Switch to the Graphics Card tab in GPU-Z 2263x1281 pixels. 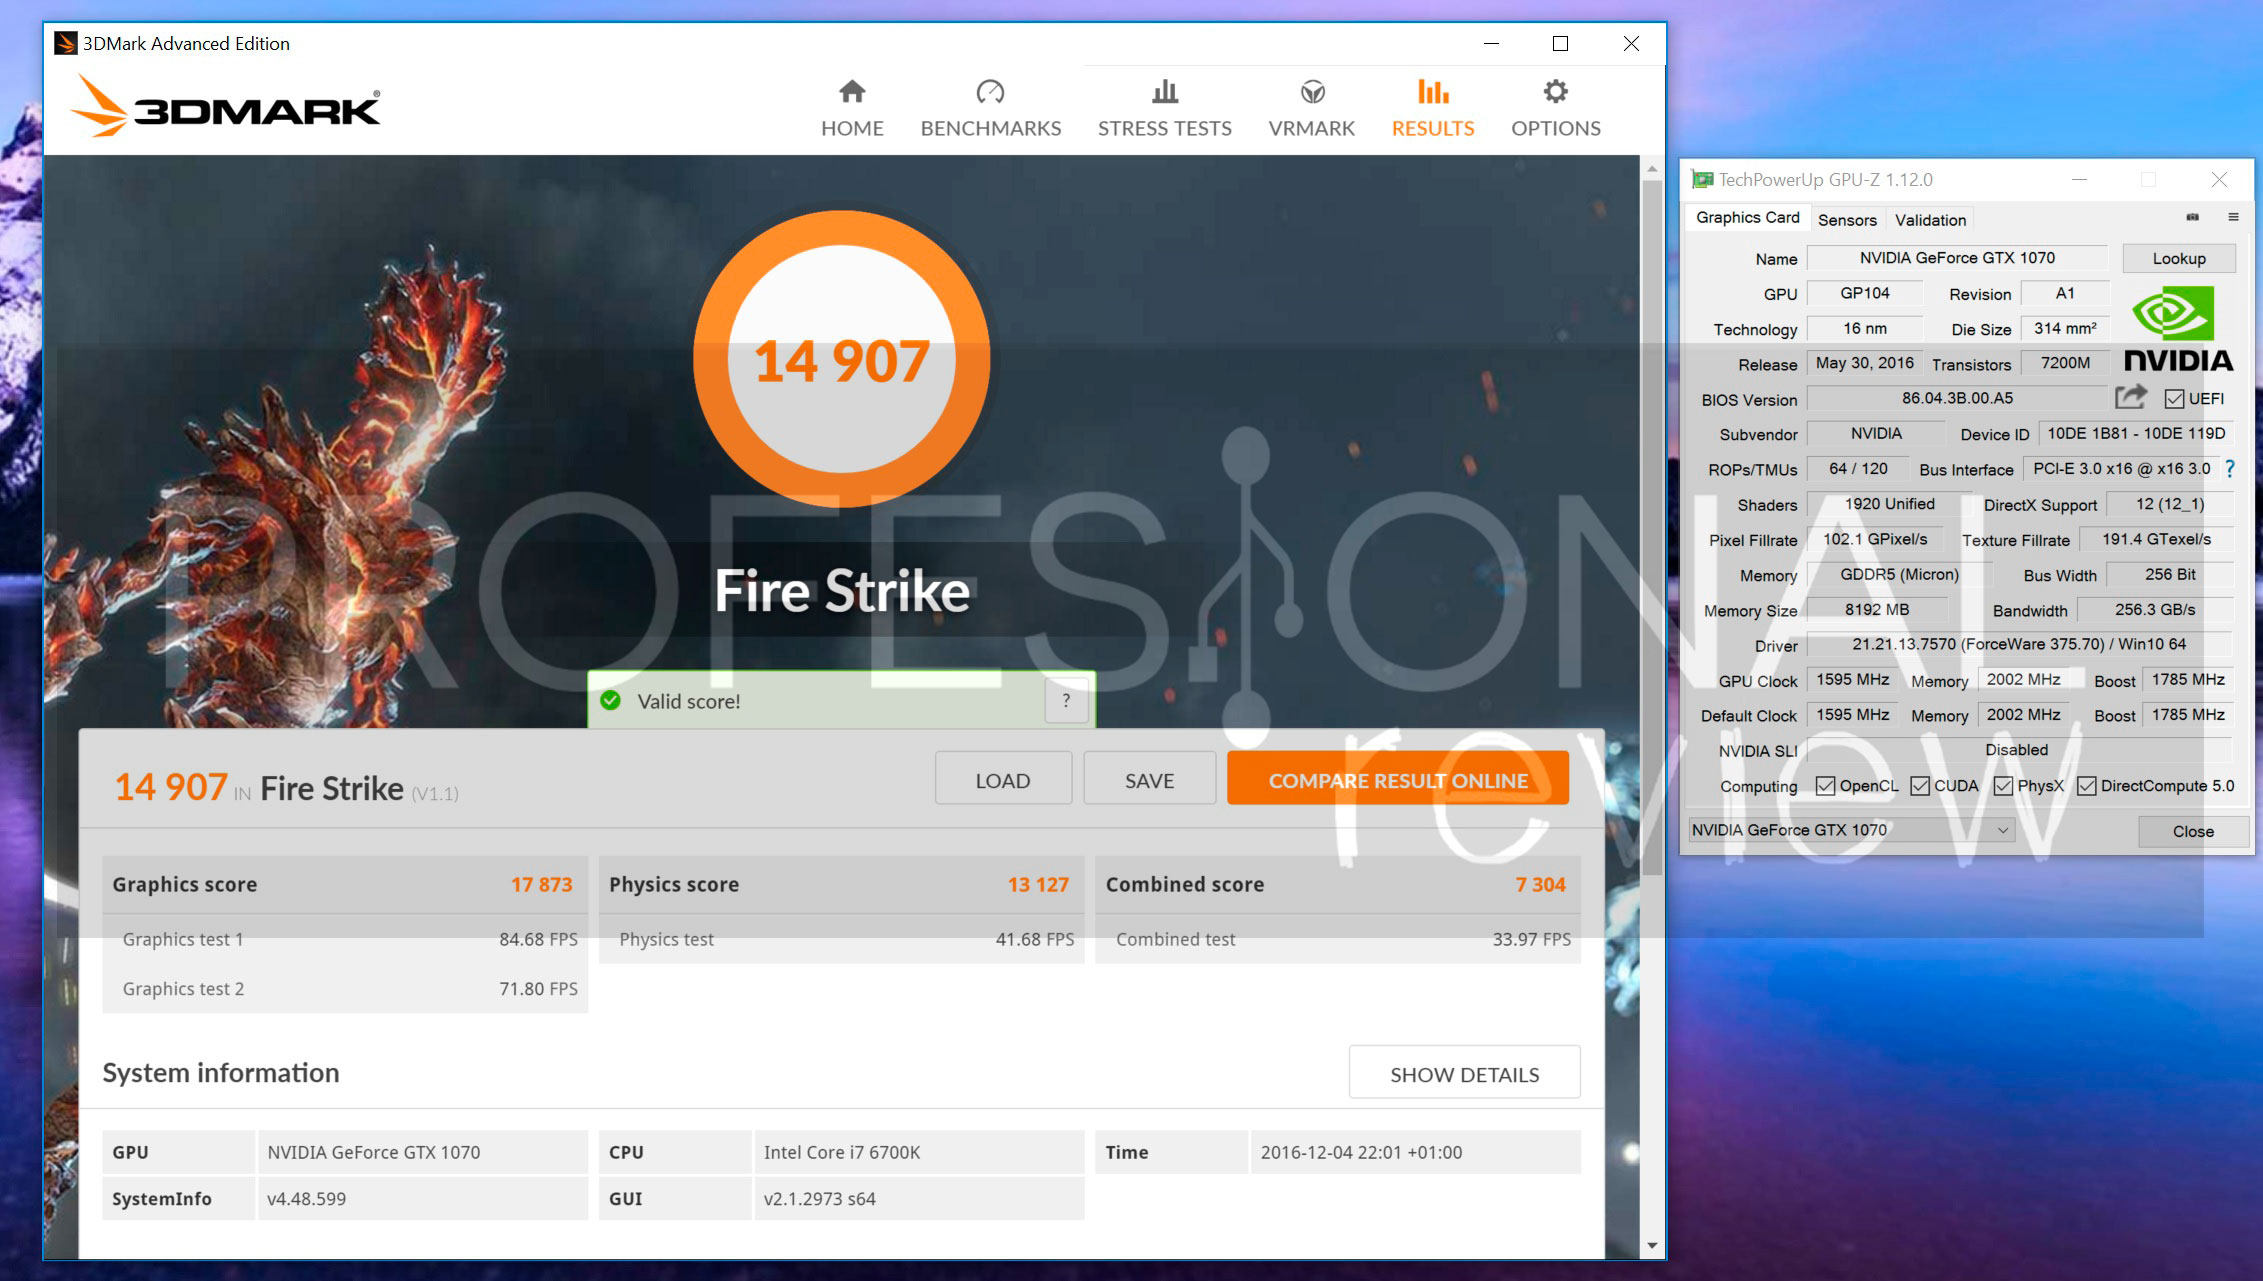pos(1747,218)
